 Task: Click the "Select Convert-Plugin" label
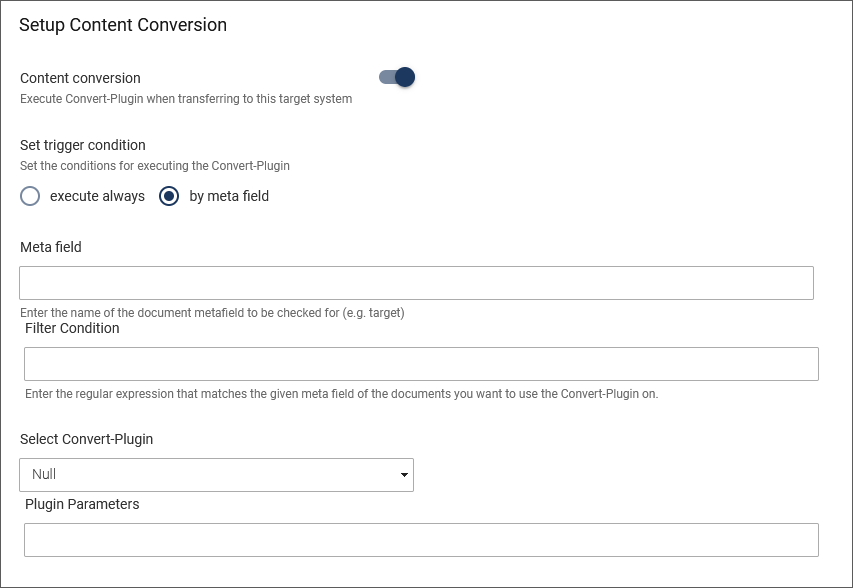coord(86,439)
